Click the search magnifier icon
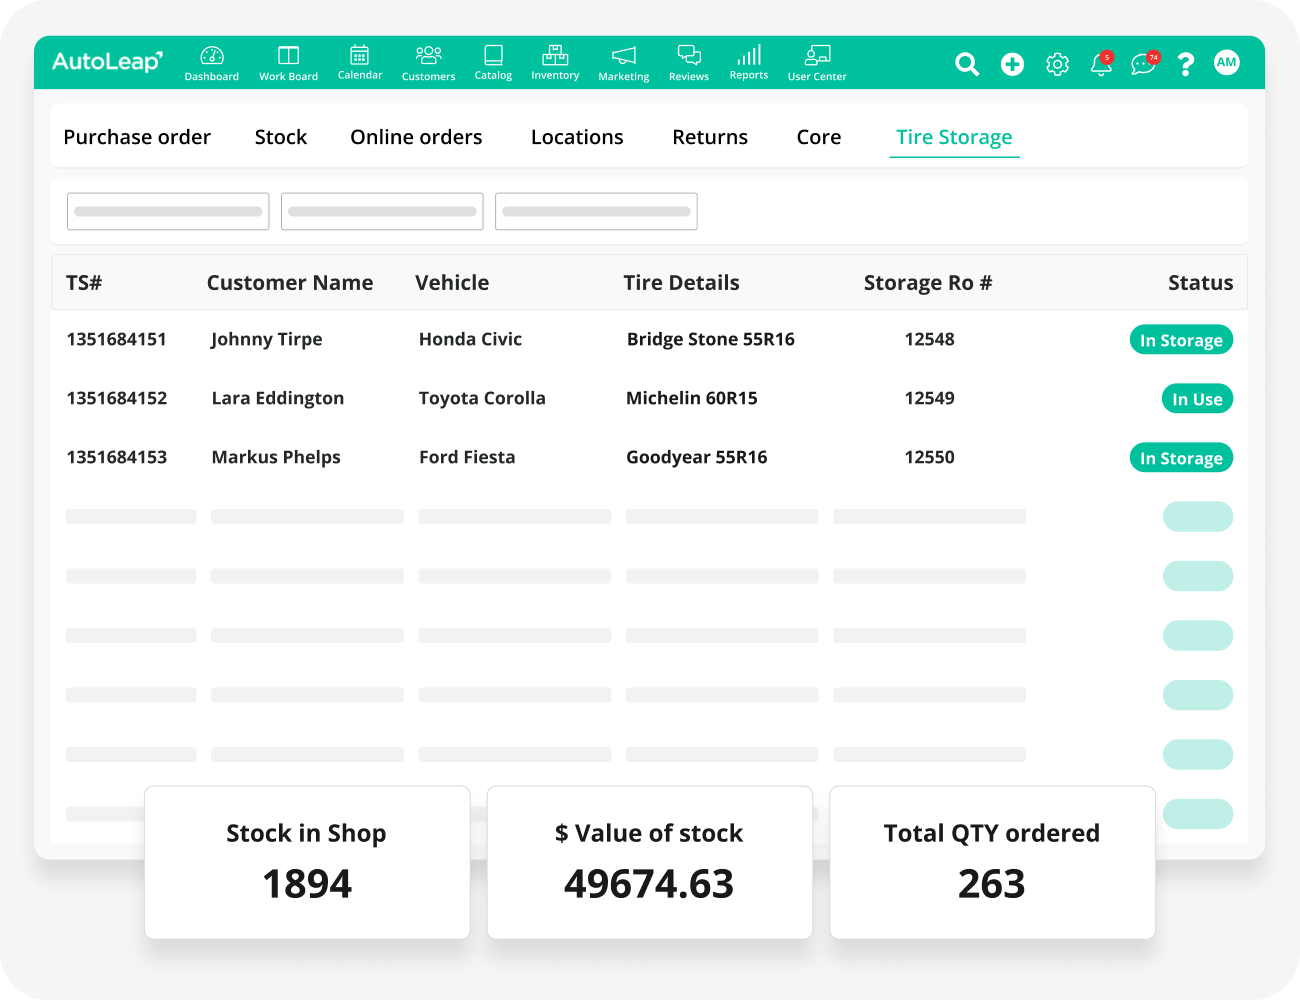 click(x=967, y=64)
